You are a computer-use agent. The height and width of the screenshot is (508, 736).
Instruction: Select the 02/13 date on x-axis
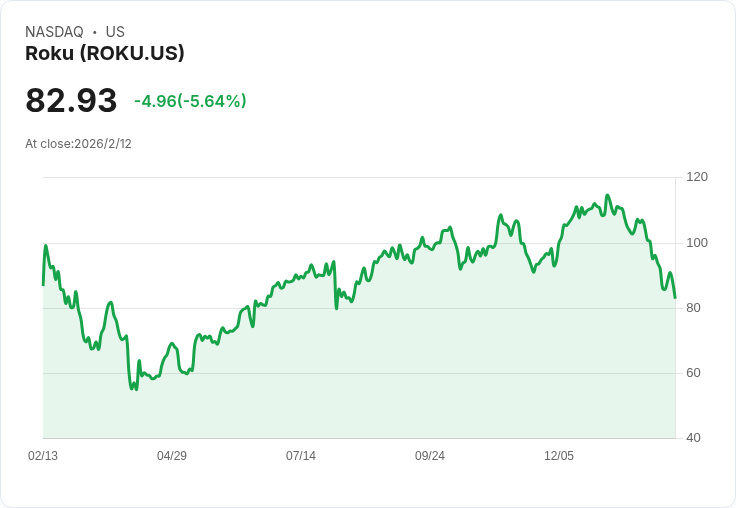43,456
